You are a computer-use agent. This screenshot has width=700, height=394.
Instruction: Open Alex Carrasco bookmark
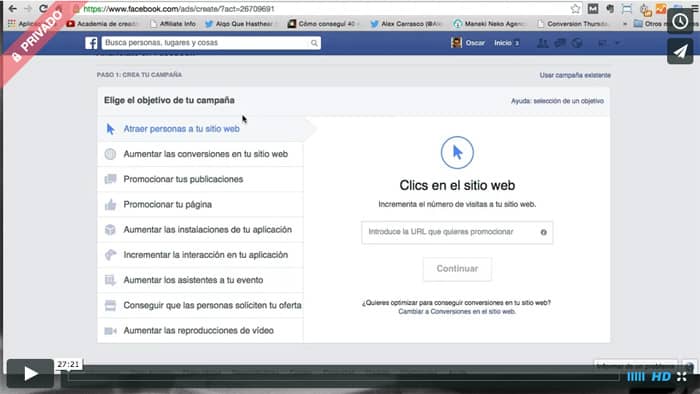(x=406, y=24)
